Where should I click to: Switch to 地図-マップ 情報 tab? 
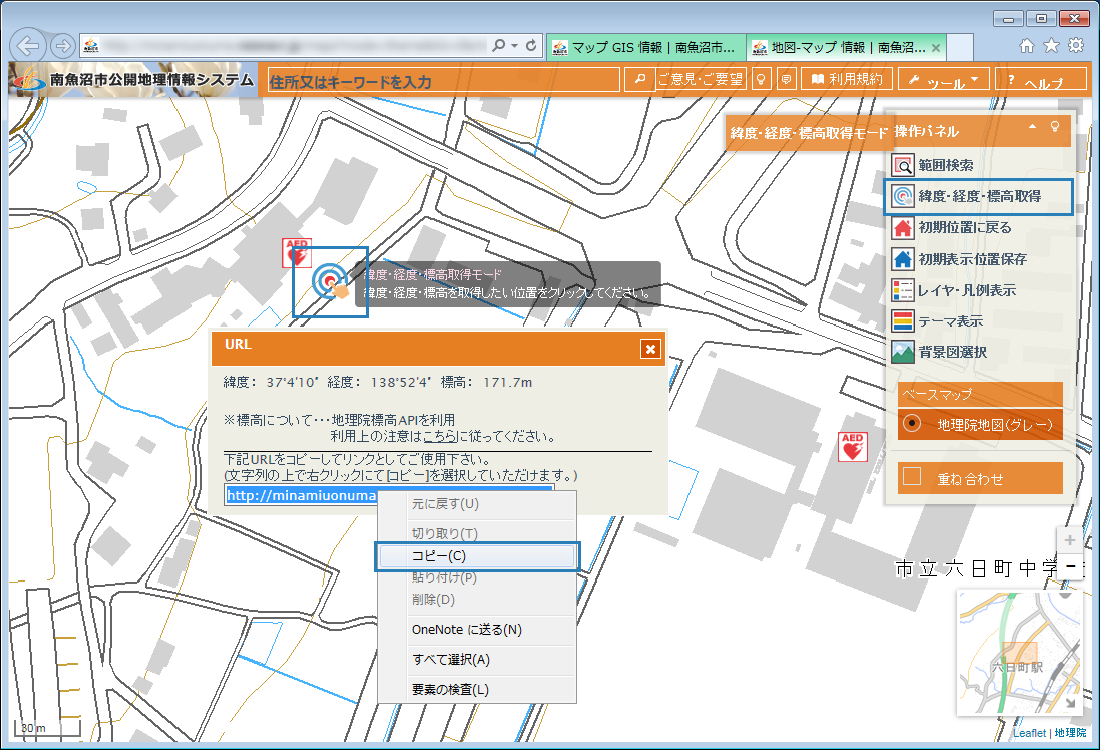[x=847, y=48]
